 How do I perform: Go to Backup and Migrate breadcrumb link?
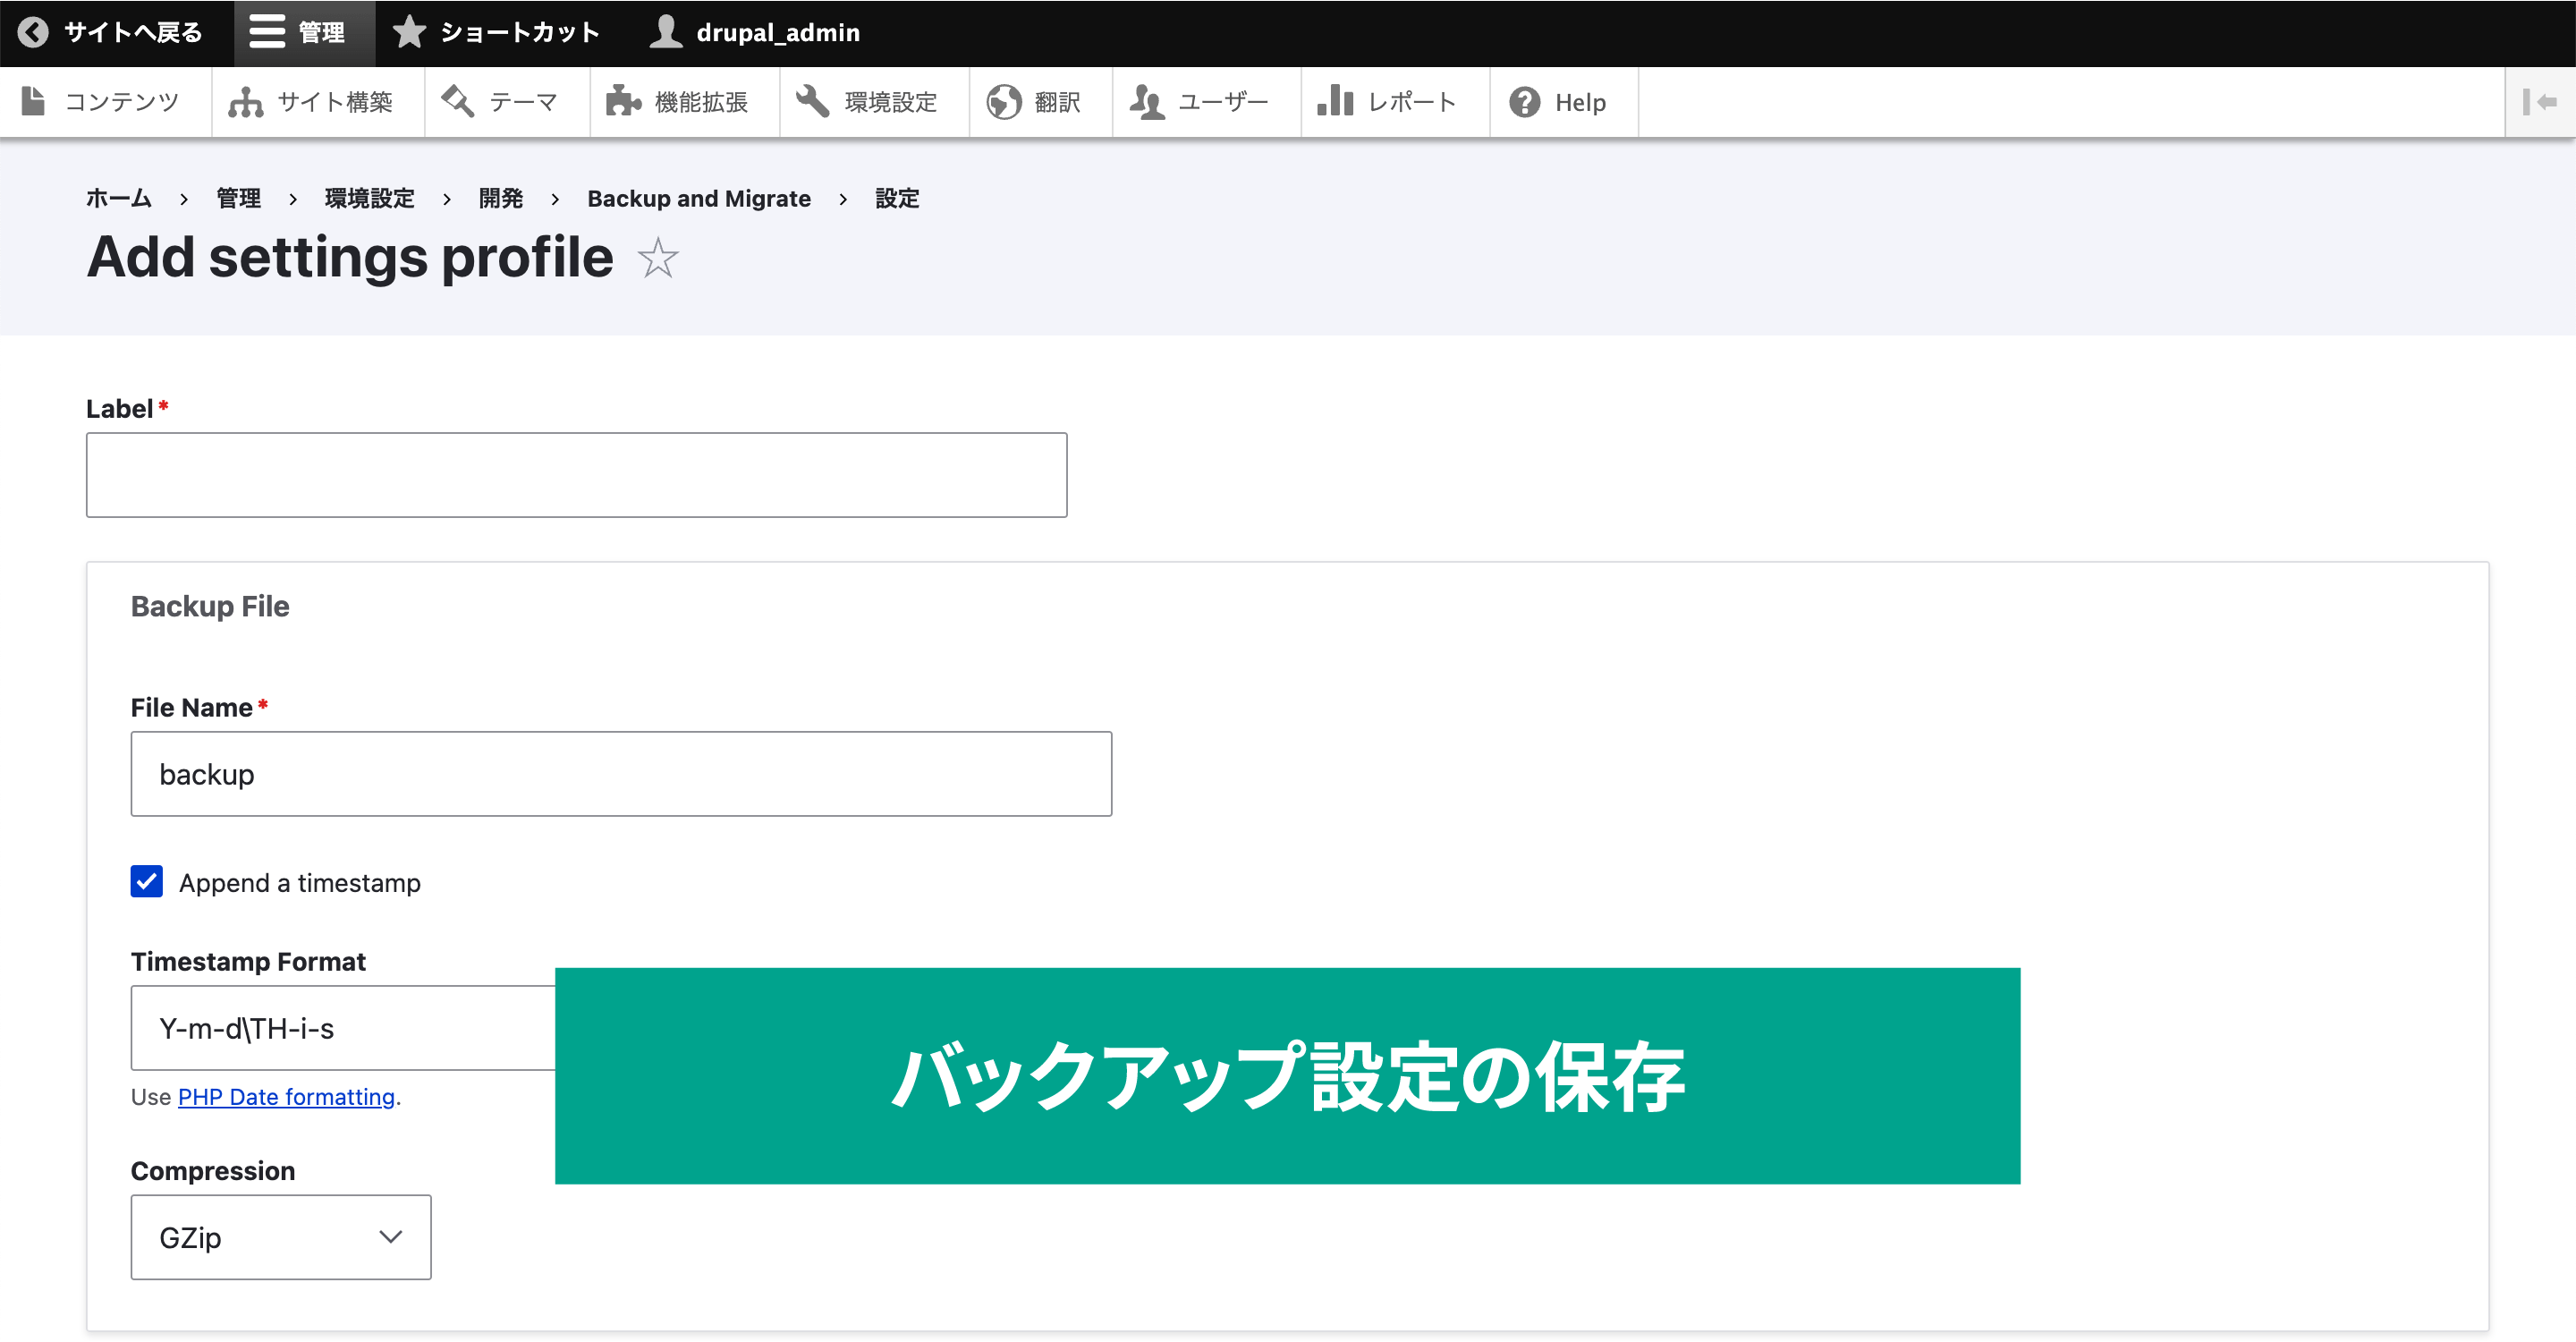coord(699,198)
